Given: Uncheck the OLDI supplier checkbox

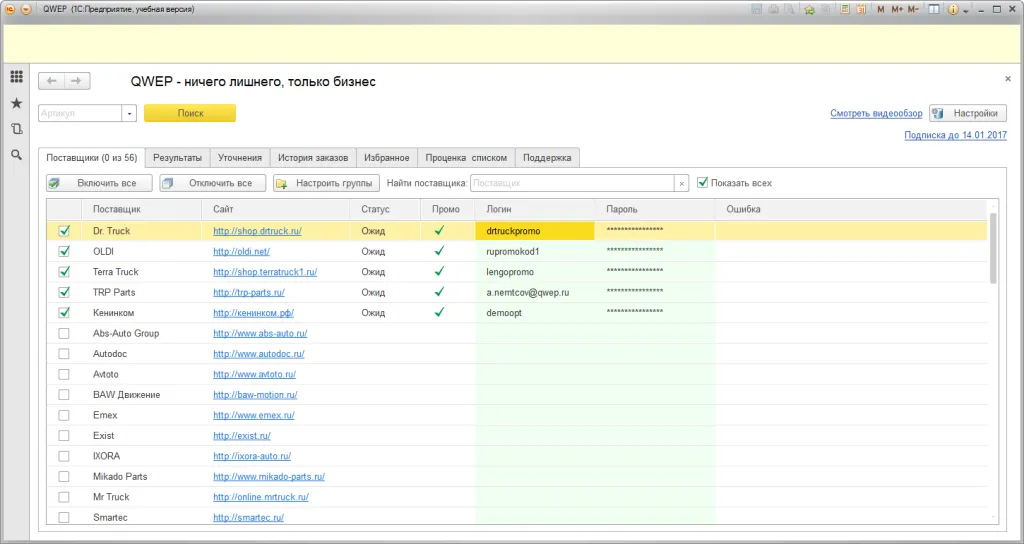Looking at the screenshot, I should pos(64,251).
